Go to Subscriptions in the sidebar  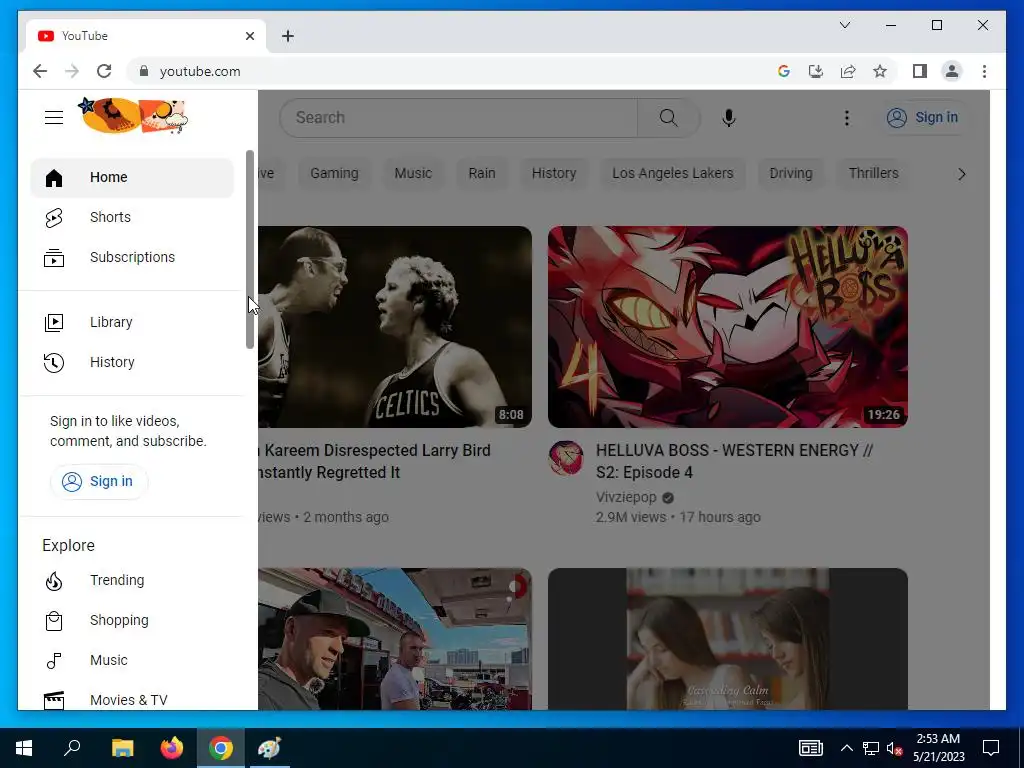point(132,257)
